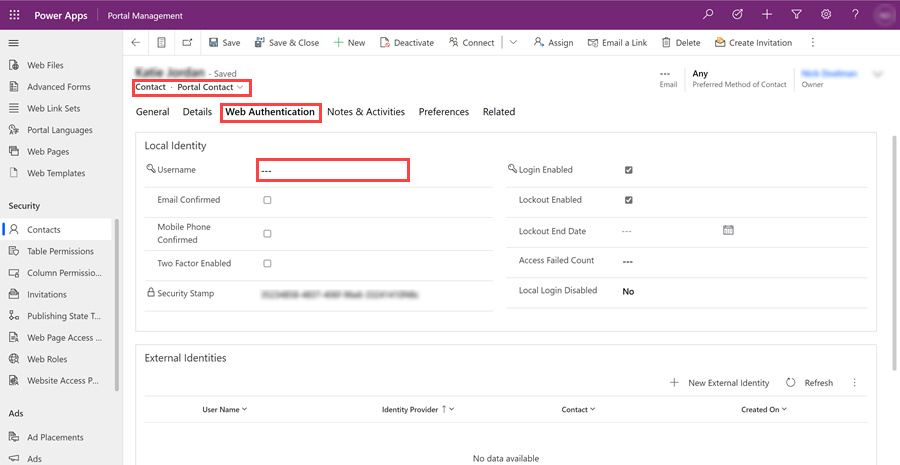The image size is (900, 465).
Task: Switch to the General tab
Action: pyautogui.click(x=153, y=112)
